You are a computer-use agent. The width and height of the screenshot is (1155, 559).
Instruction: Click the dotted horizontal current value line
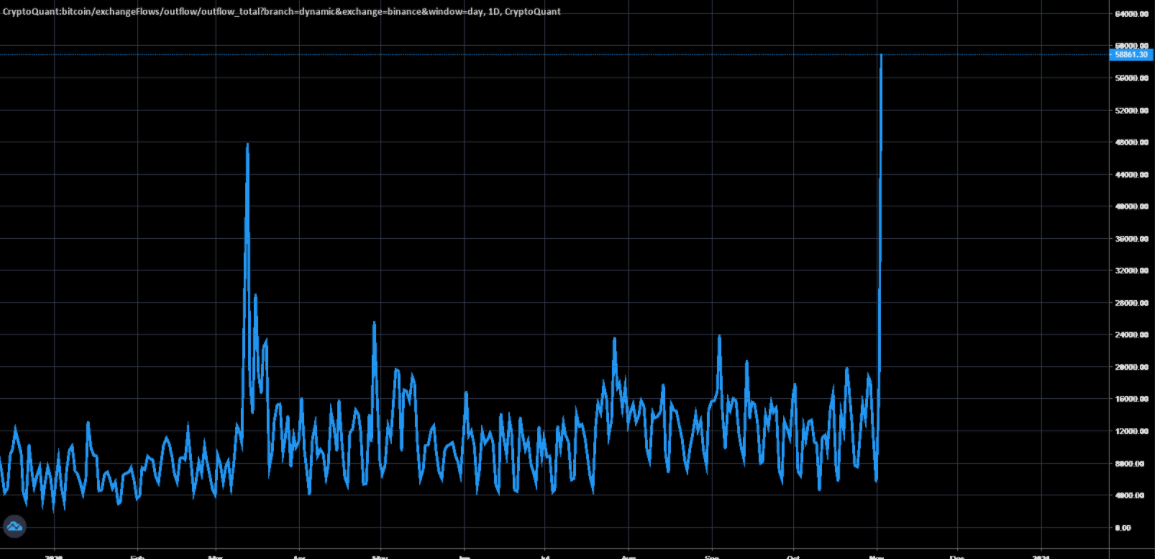500,54
